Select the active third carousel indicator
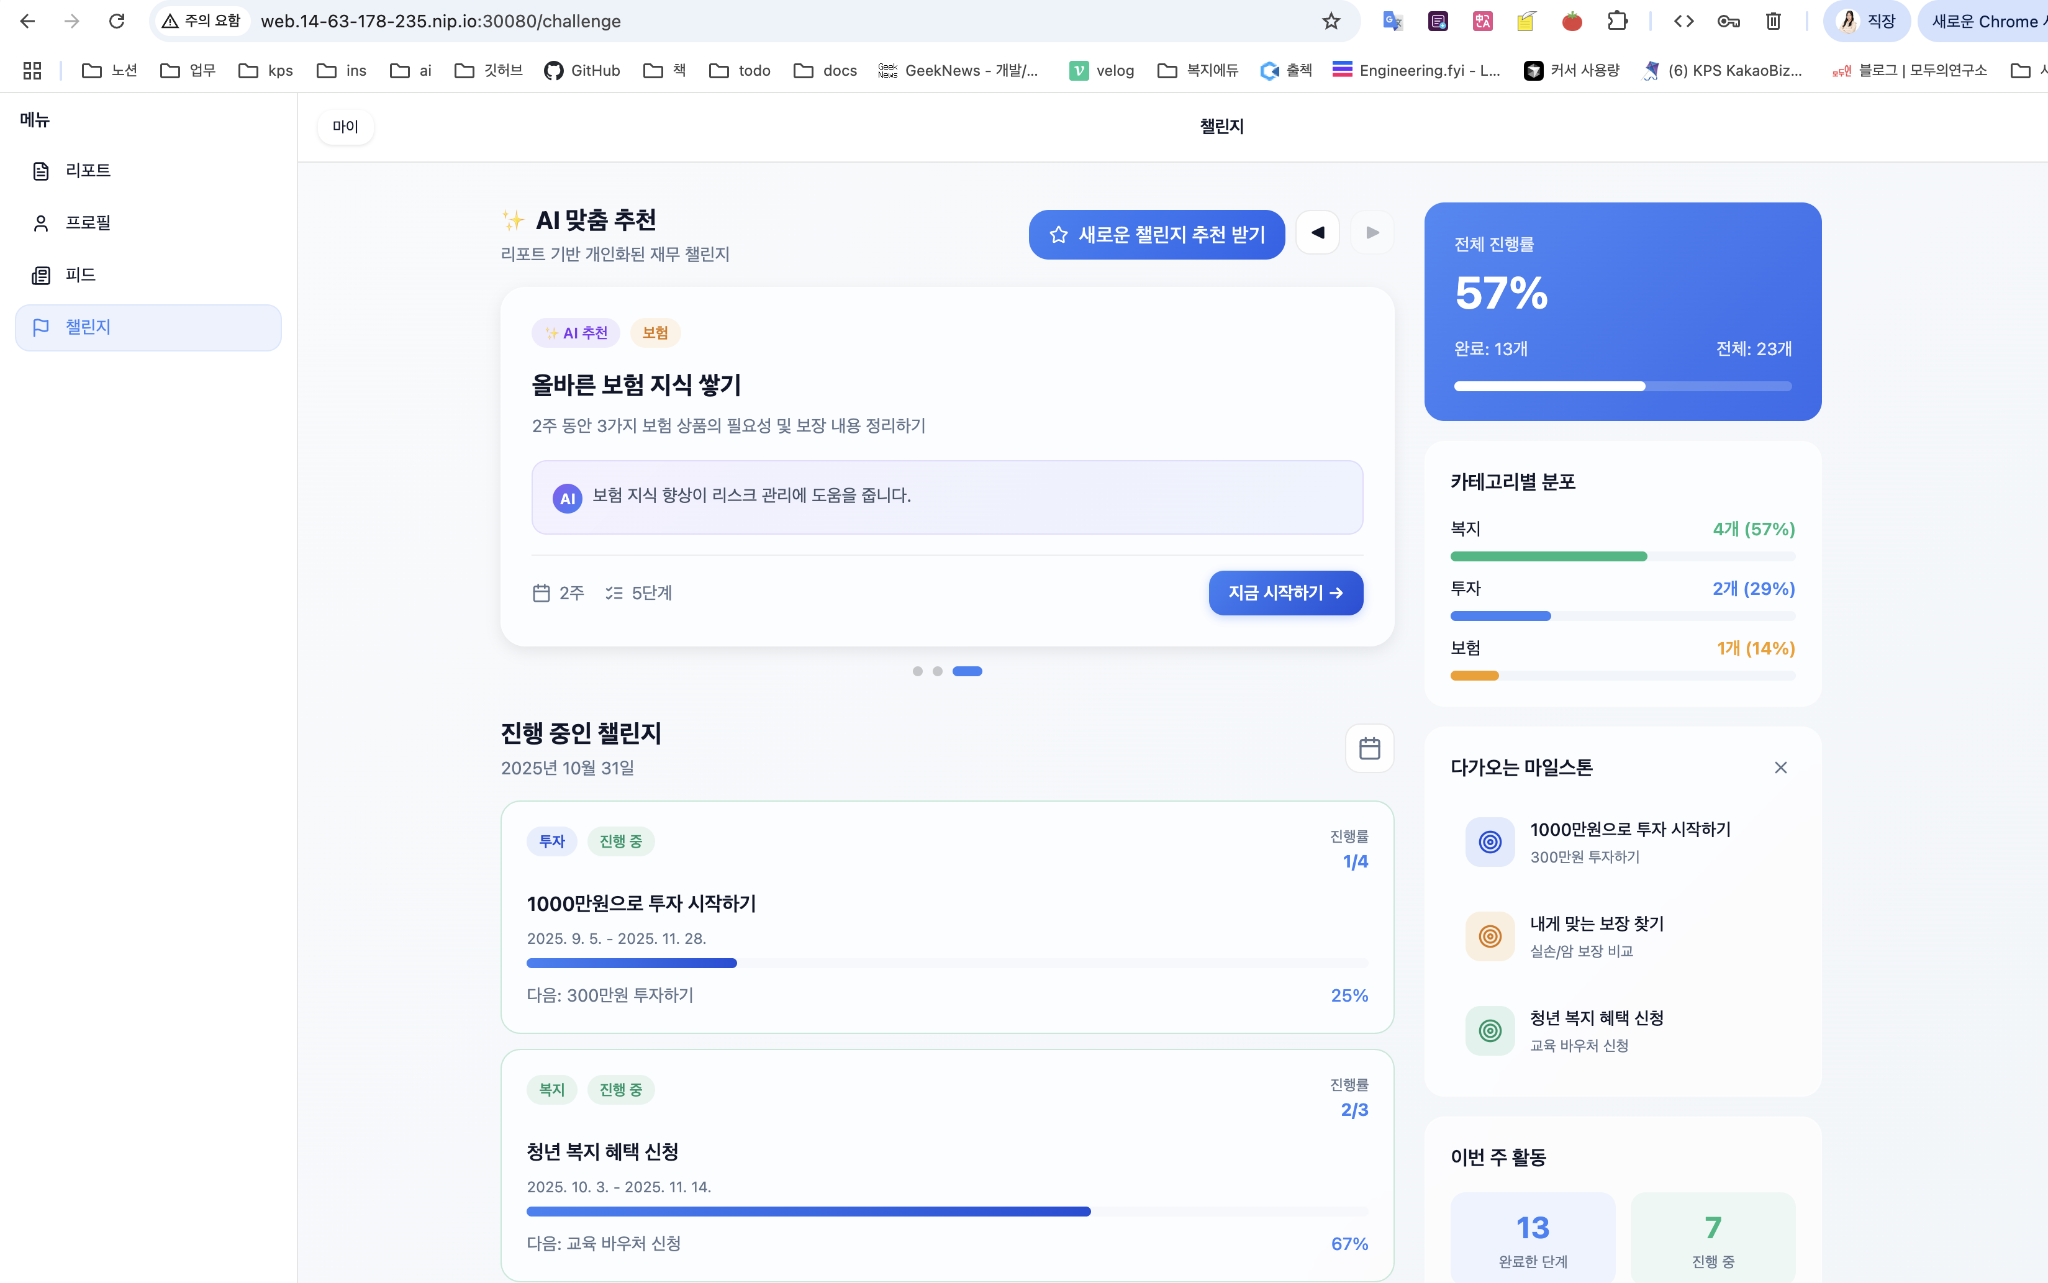2048x1283 pixels. [967, 671]
